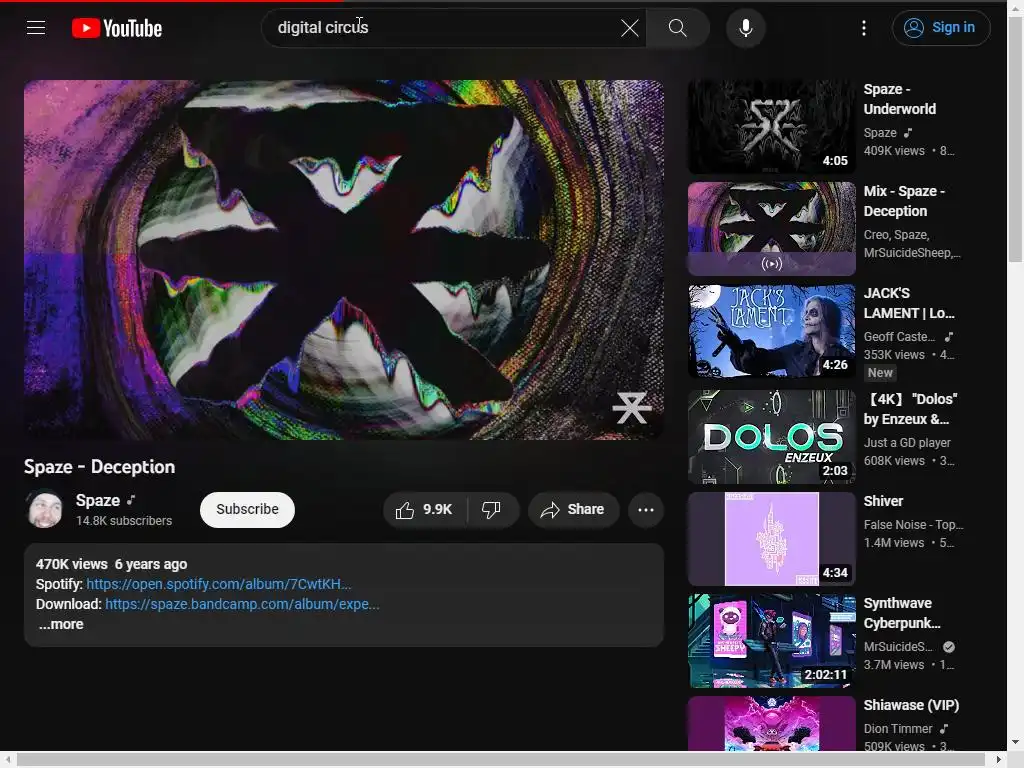Viewport: 1024px width, 768px height.
Task: Share this video
Action: (x=573, y=509)
